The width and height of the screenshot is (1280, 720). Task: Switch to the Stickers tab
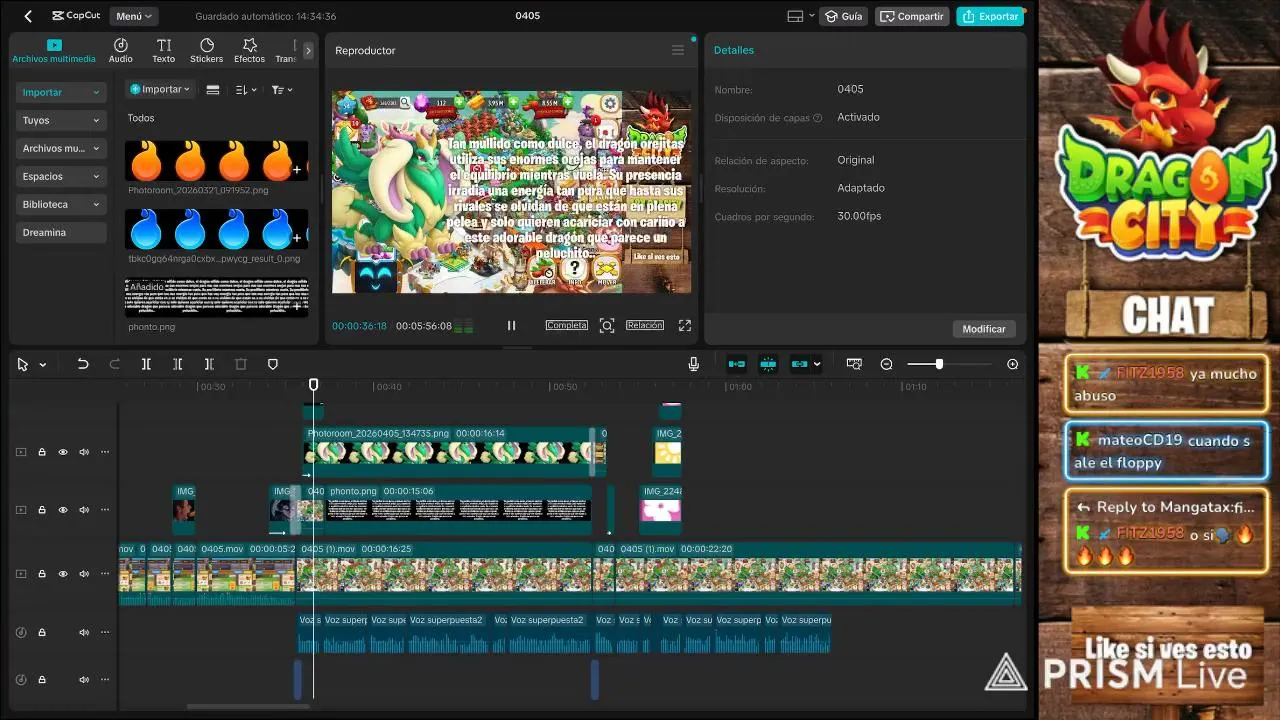[207, 50]
